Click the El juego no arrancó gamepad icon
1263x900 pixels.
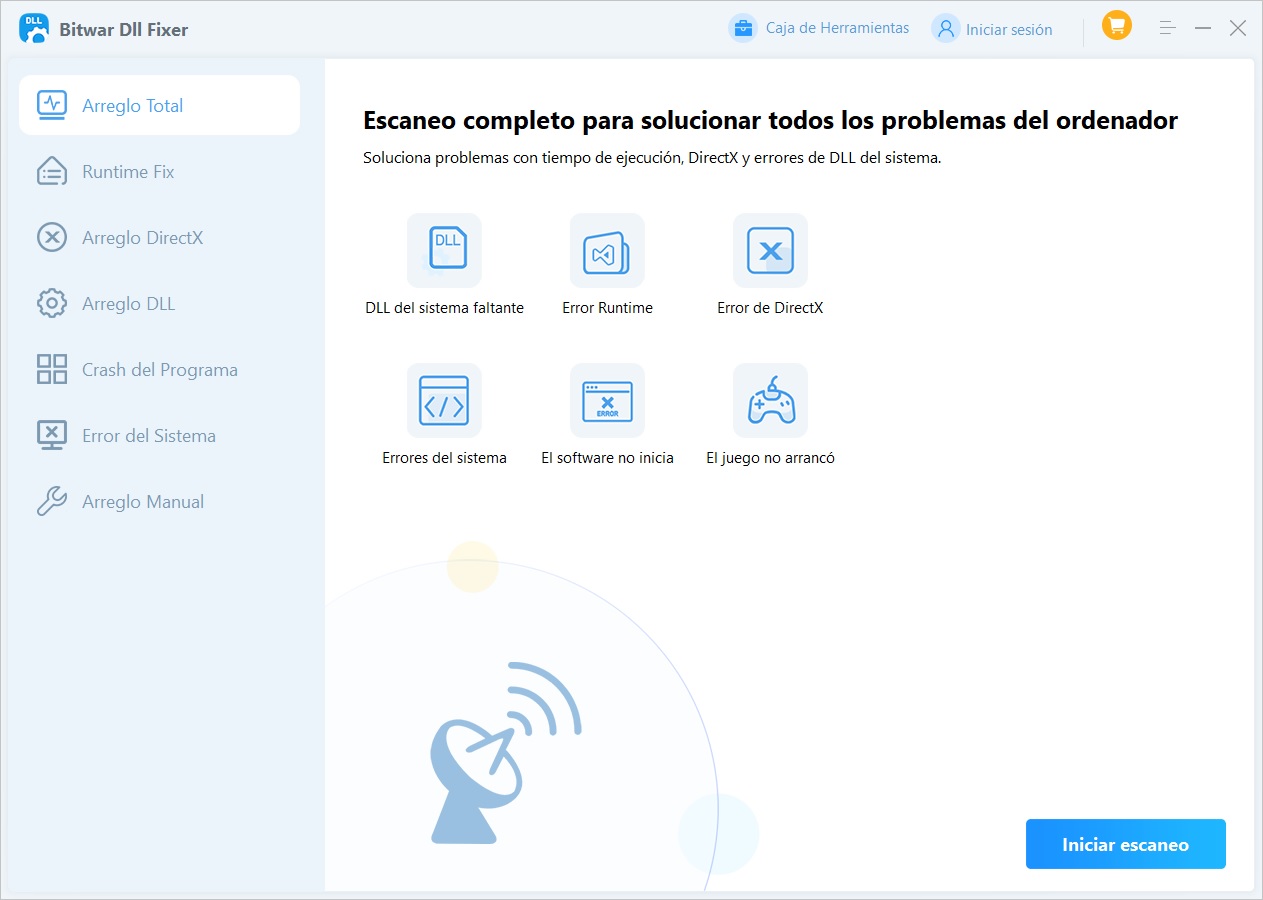[770, 400]
